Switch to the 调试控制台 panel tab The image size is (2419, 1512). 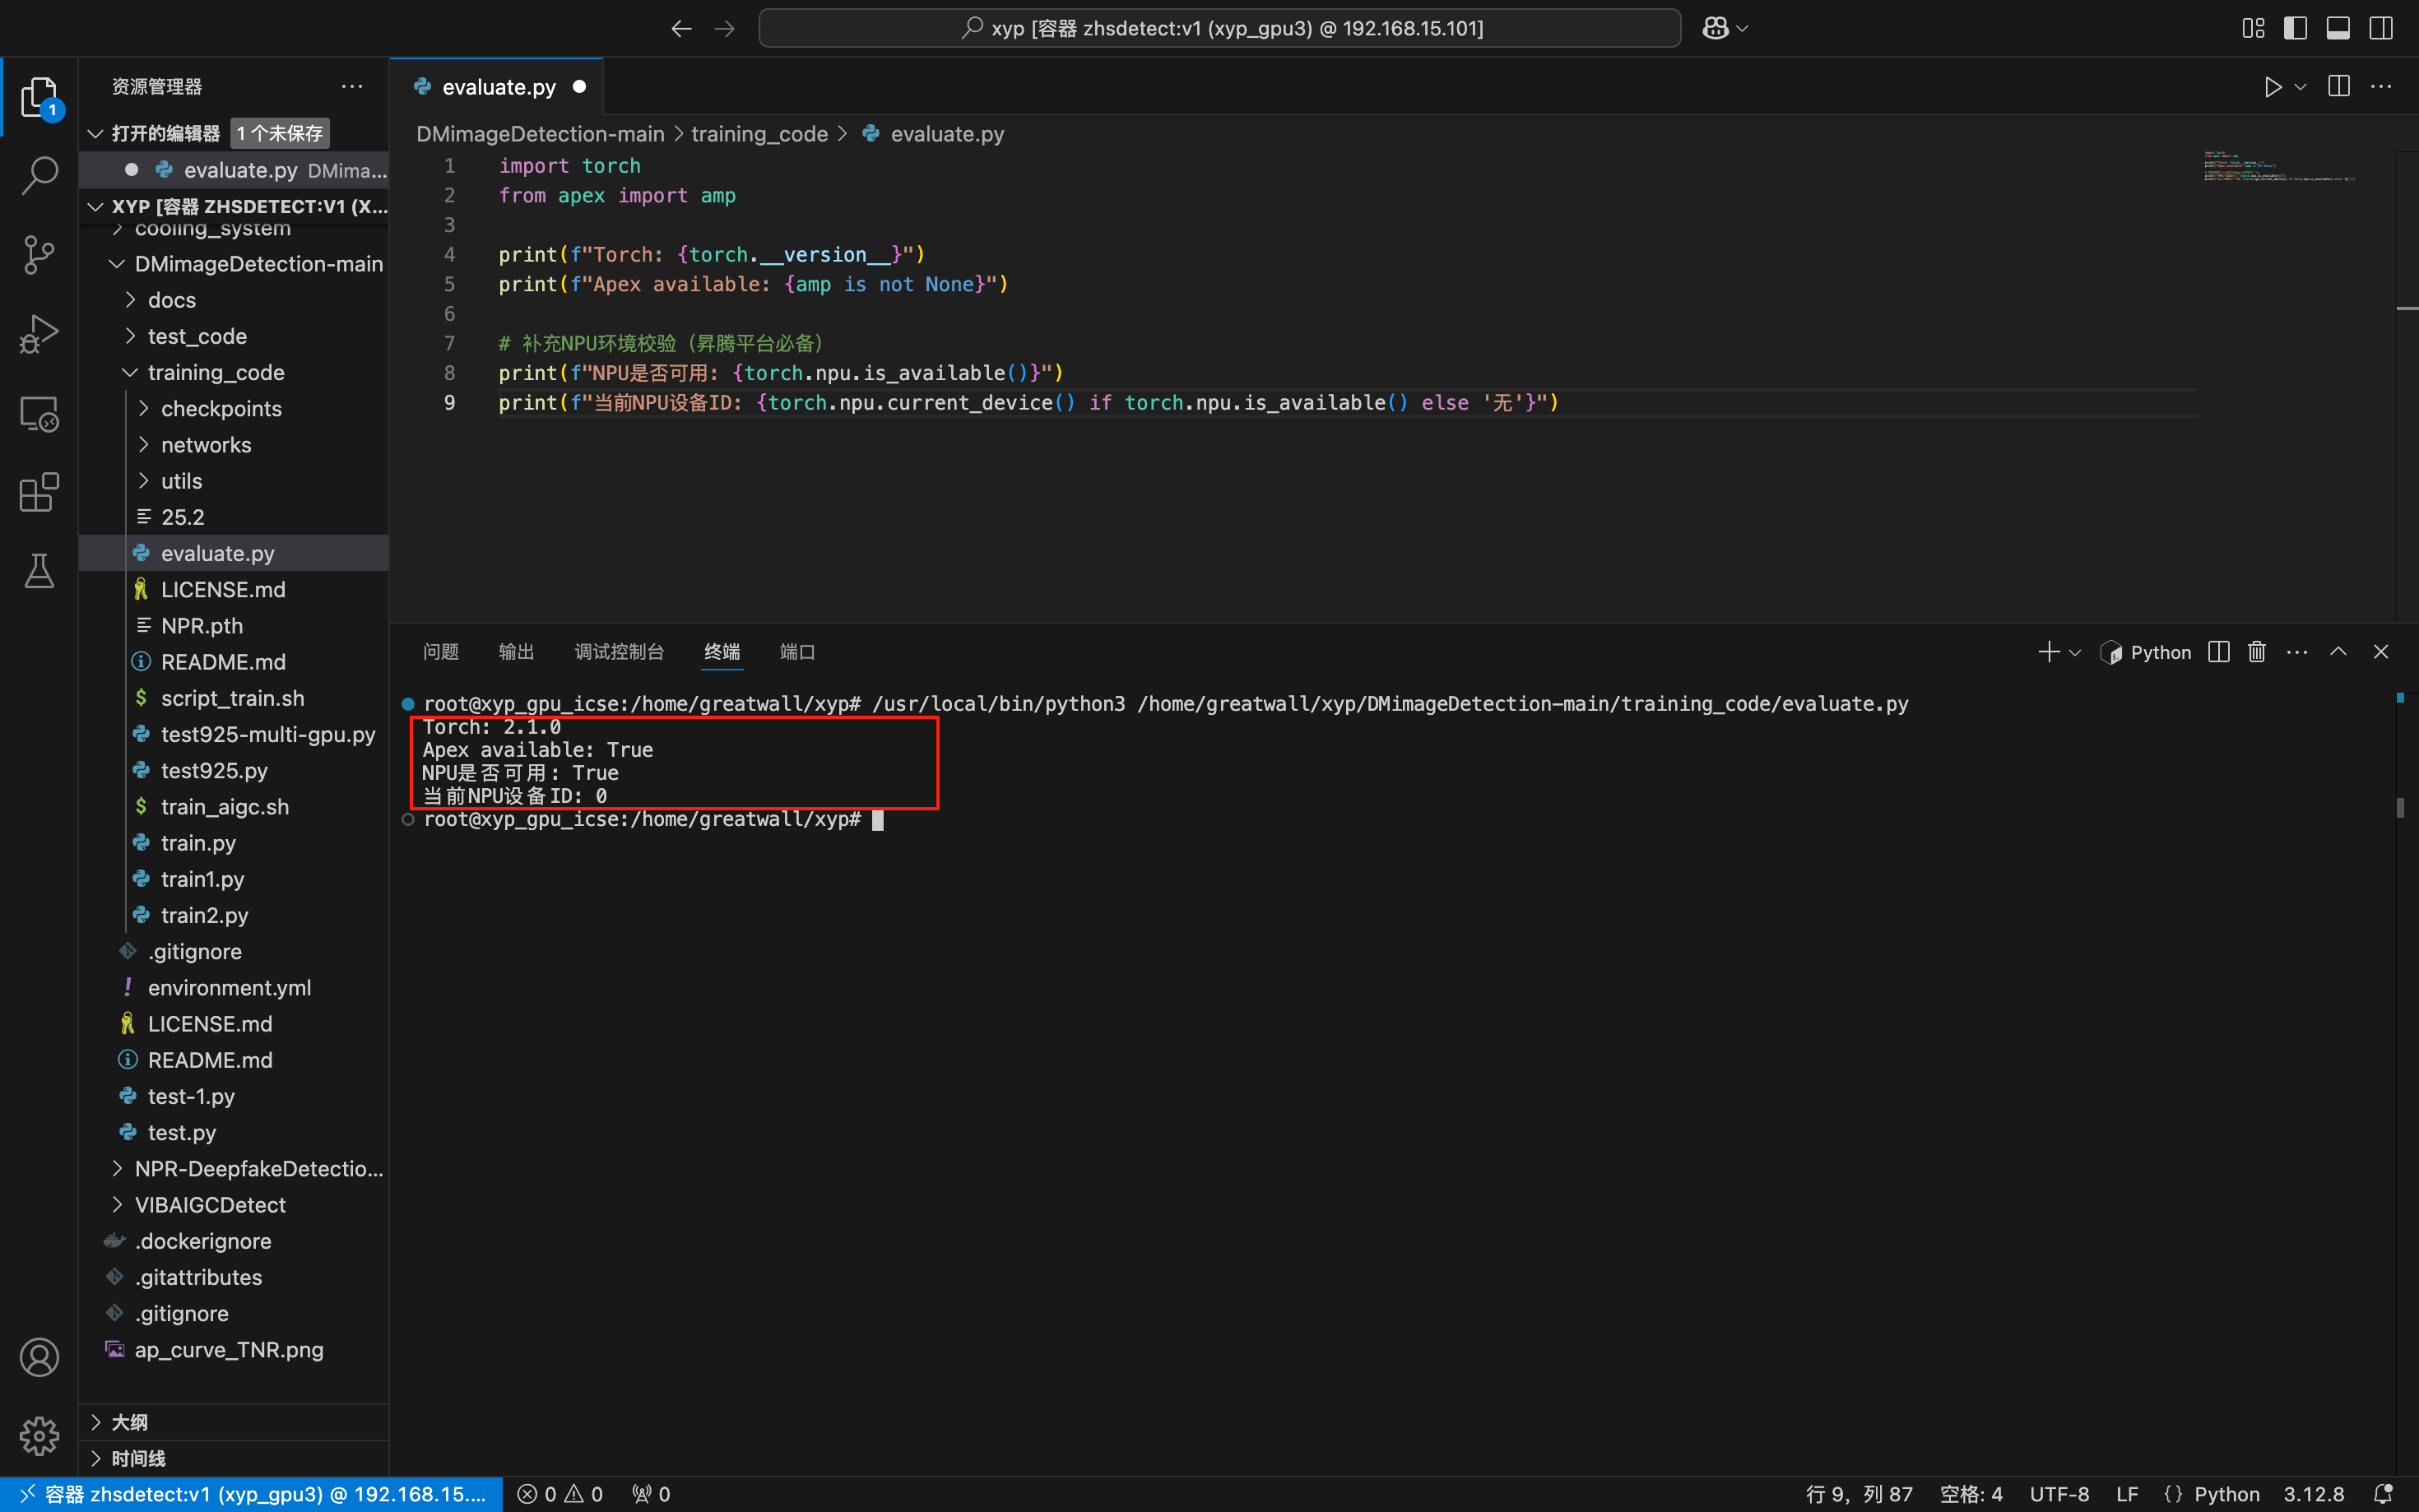619,652
